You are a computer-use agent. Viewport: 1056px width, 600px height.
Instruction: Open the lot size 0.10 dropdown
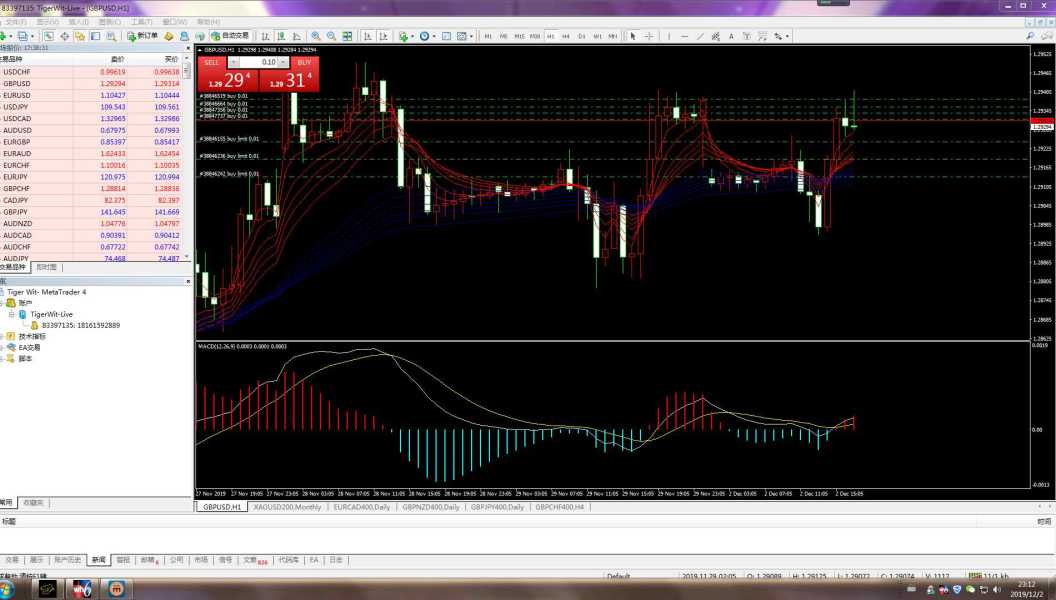click(284, 62)
